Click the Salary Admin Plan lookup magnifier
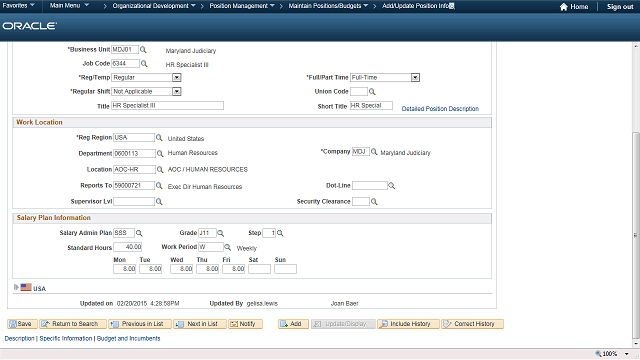This screenshot has width=640, height=360. [x=139, y=233]
